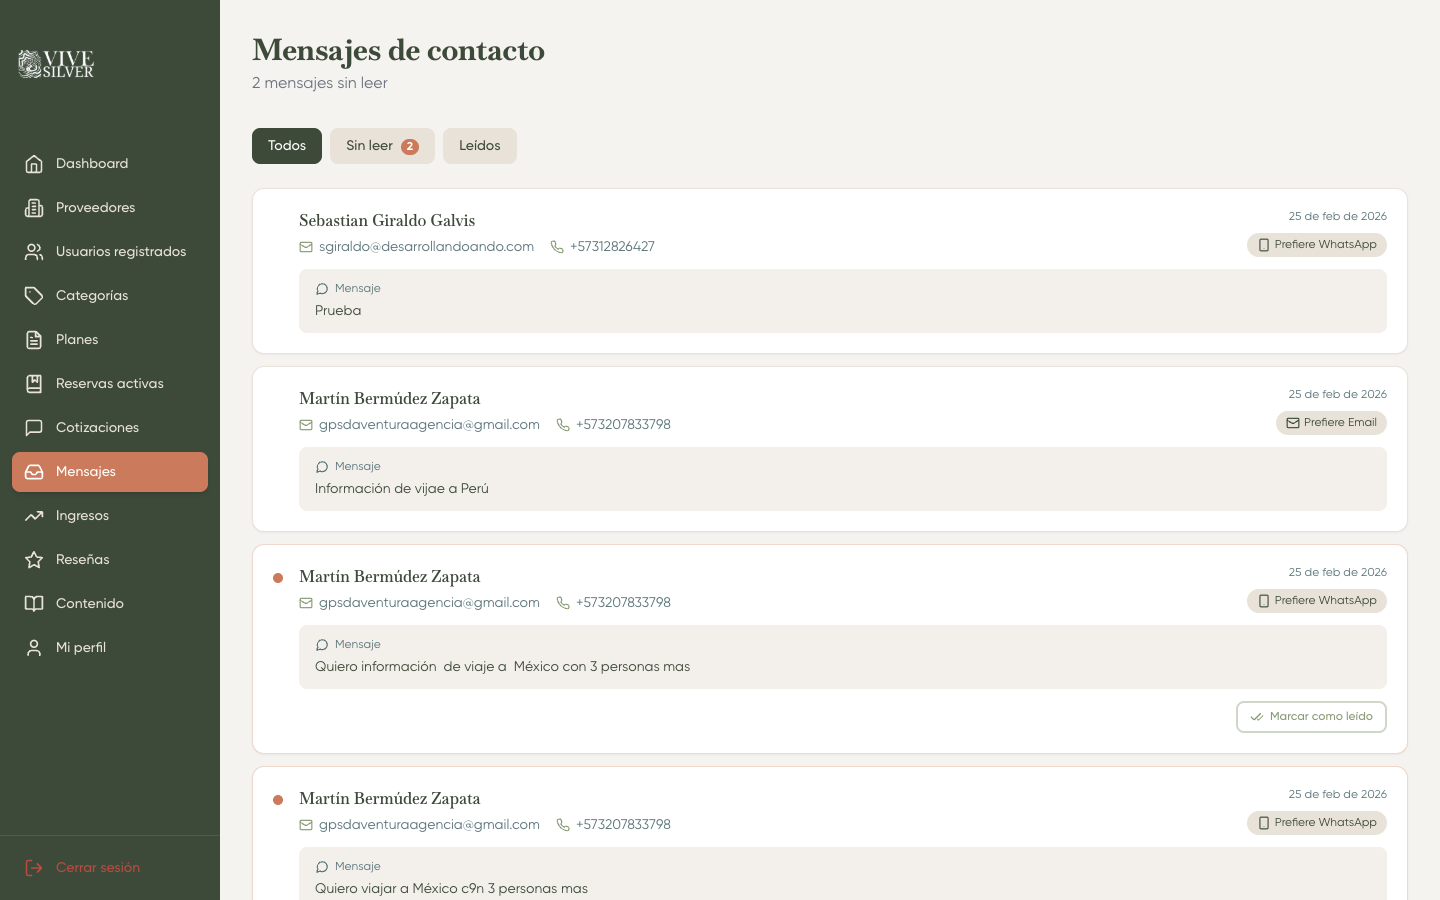Open Reseñas using the star icon
Screen dimensions: 1440x900
point(35,559)
